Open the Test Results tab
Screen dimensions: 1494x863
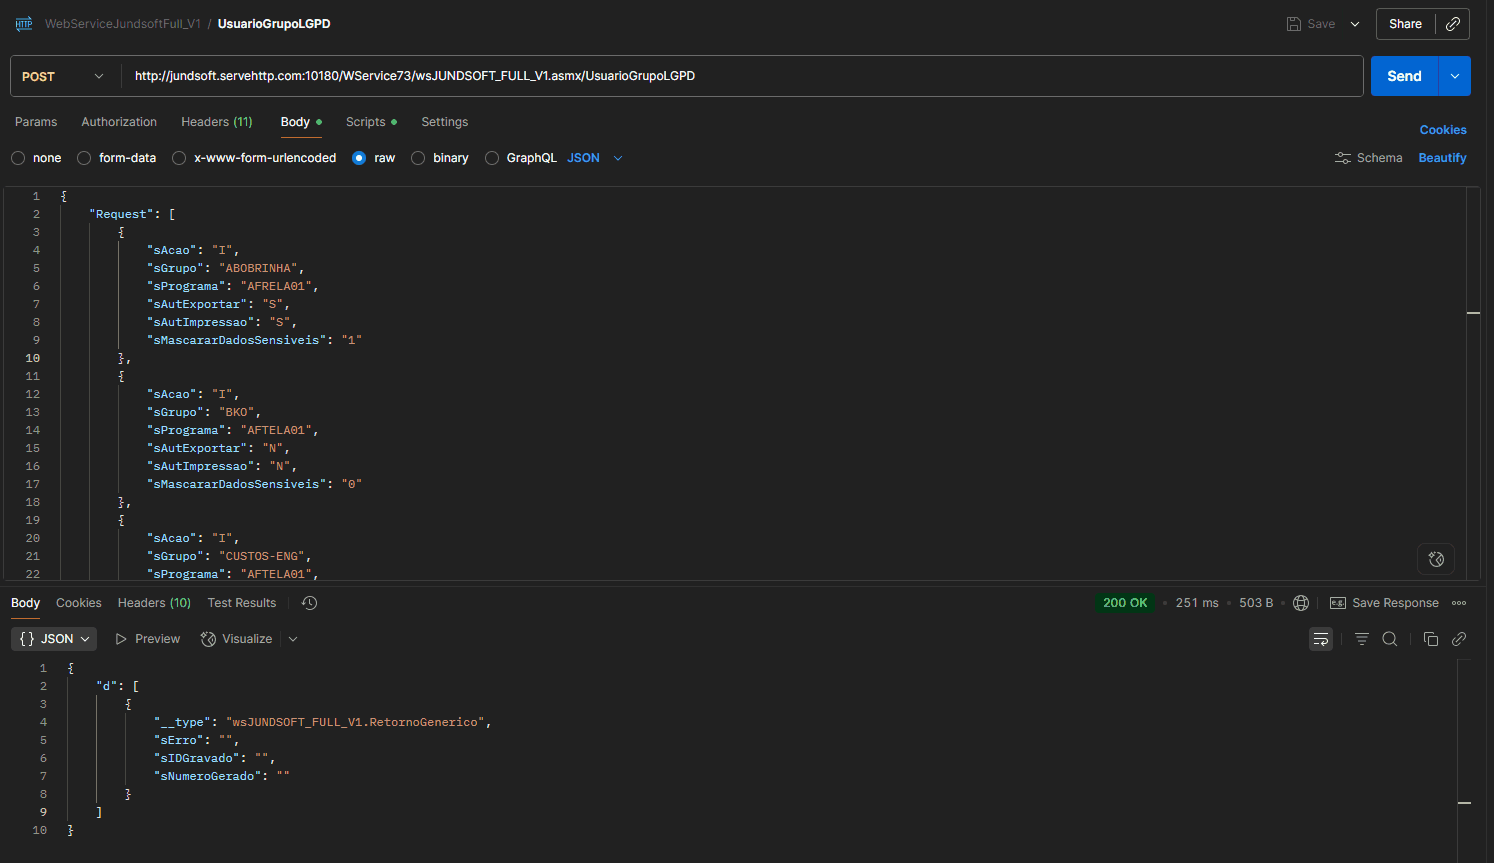tap(241, 603)
